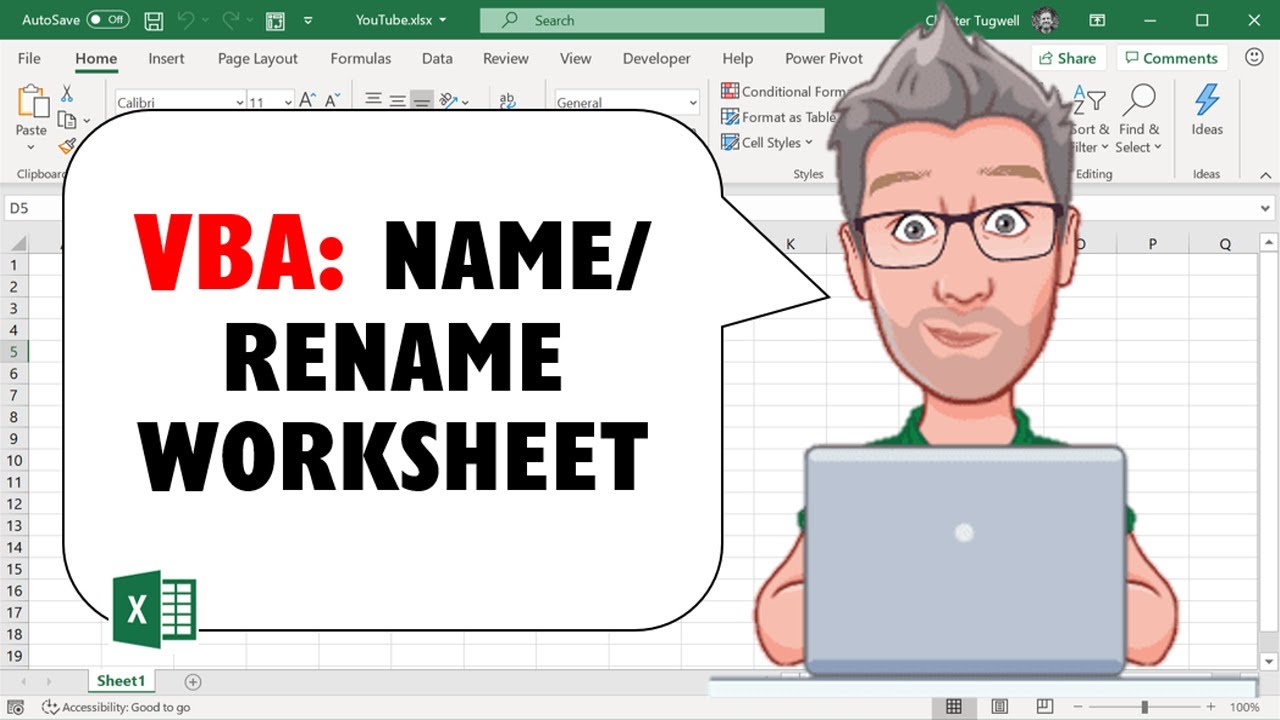
Task: Click the Search box in title bar
Action: [x=652, y=20]
